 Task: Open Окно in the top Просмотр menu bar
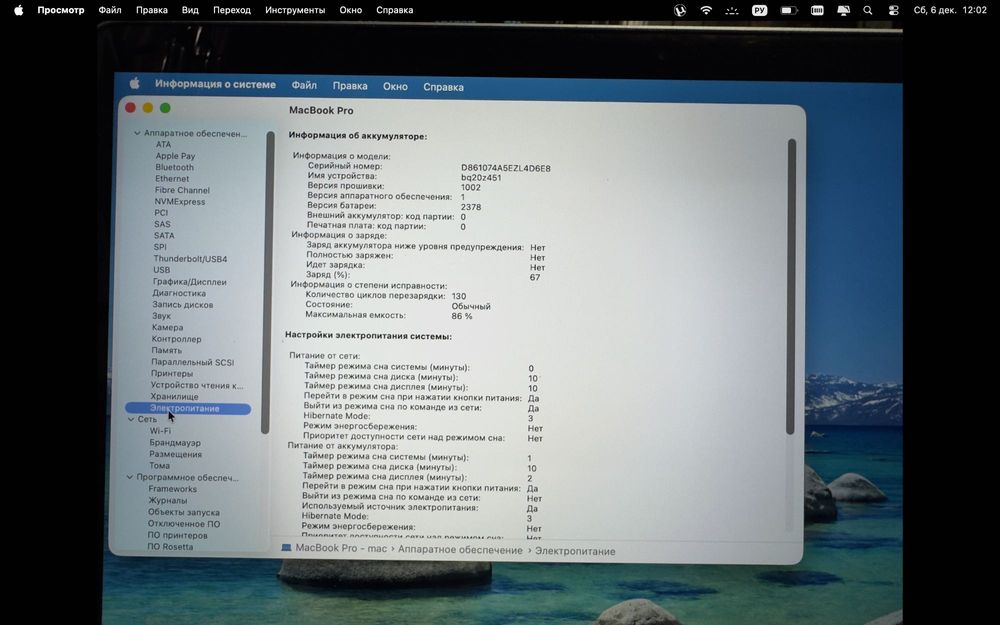(x=350, y=10)
